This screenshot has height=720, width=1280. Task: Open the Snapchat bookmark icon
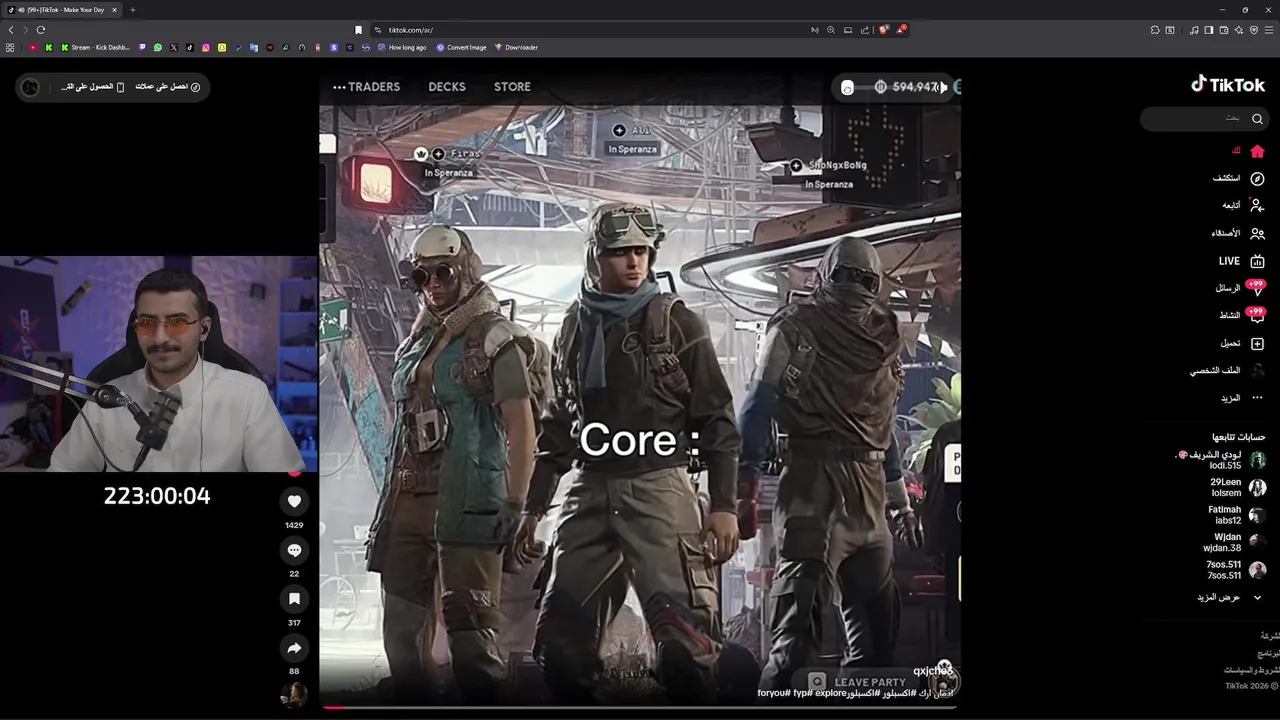[x=222, y=47]
